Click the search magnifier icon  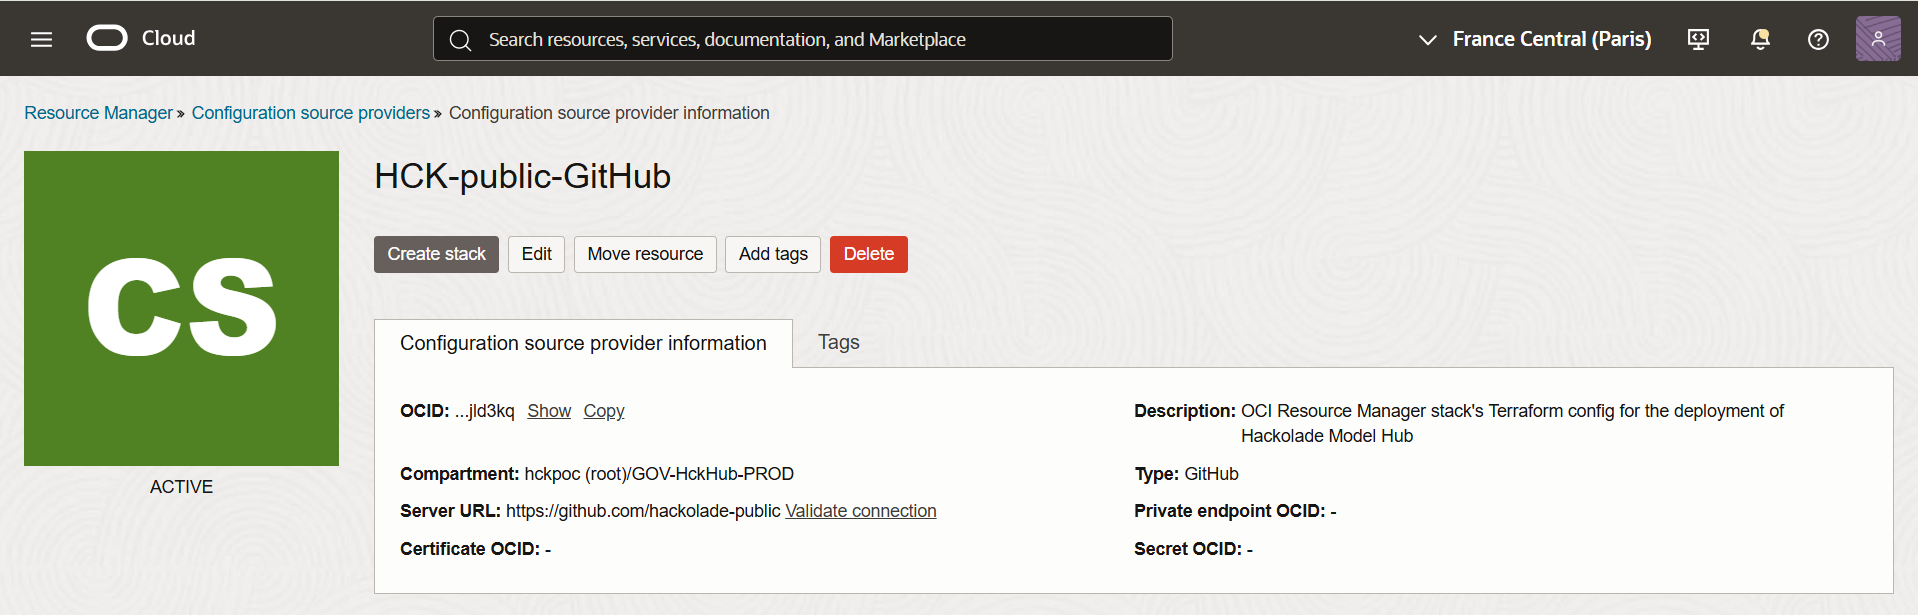coord(460,40)
